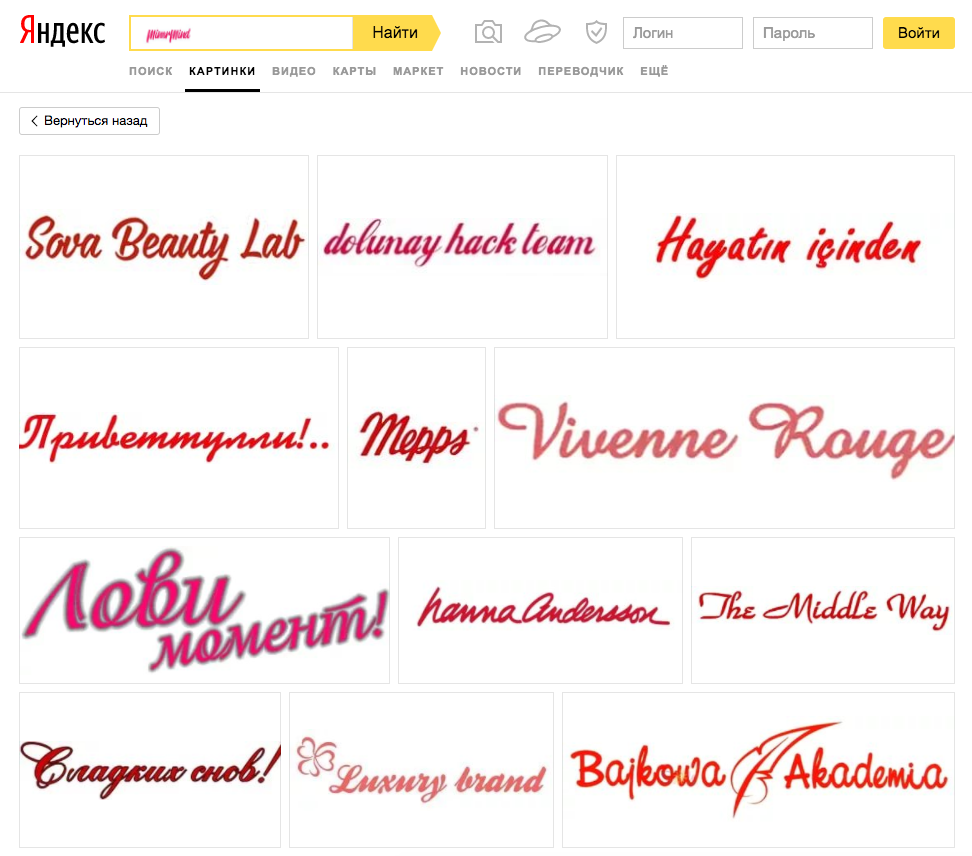Switch to the Маркет tab
Screen dimensions: 972x856
pyautogui.click(x=418, y=71)
